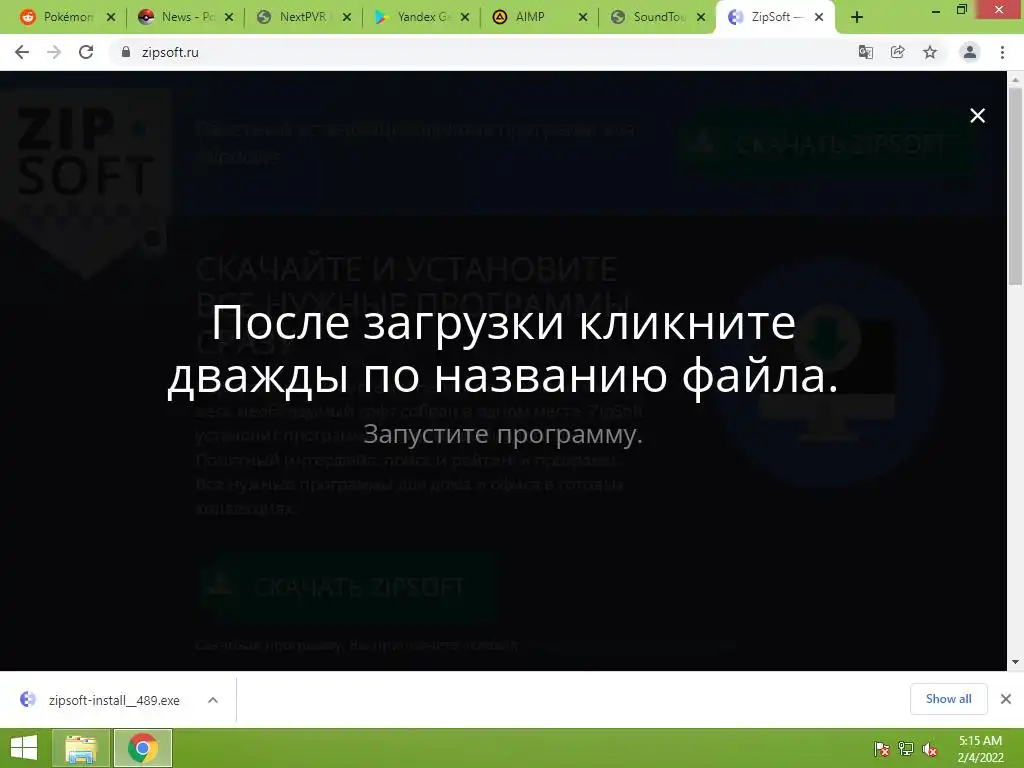
Task: Restore down the Chrome window
Action: point(961,9)
